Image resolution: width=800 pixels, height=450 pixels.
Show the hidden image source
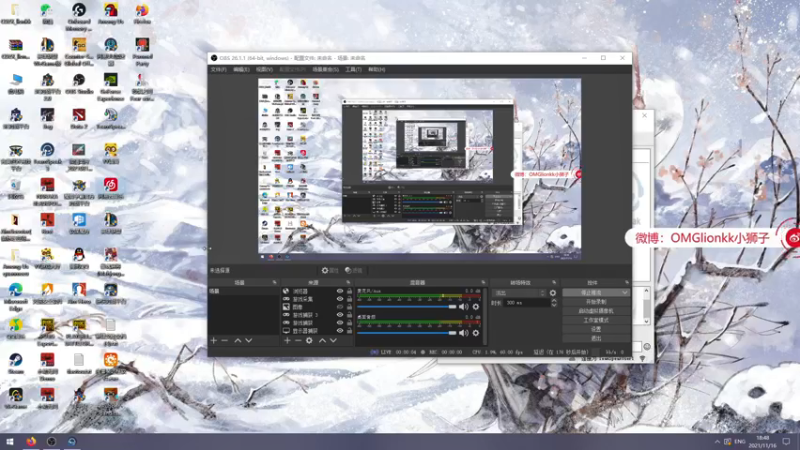pos(340,307)
